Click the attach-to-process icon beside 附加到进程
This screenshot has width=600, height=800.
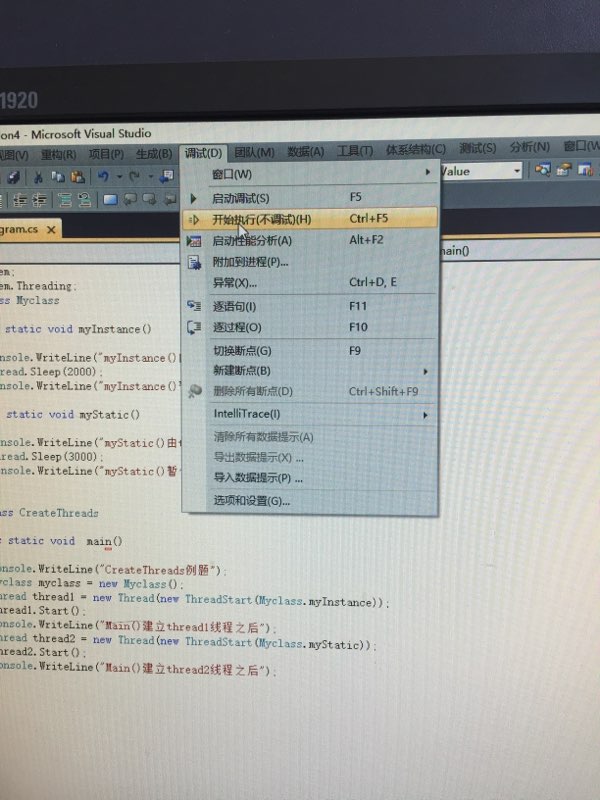coord(194,262)
